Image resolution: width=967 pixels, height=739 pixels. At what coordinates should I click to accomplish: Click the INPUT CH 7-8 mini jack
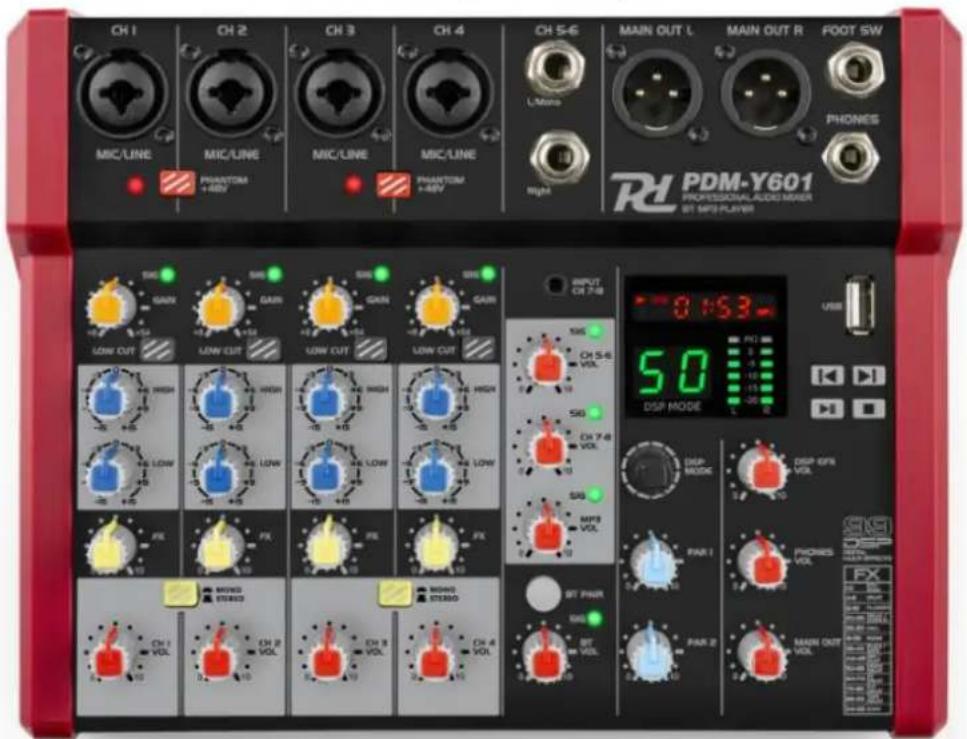click(556, 285)
